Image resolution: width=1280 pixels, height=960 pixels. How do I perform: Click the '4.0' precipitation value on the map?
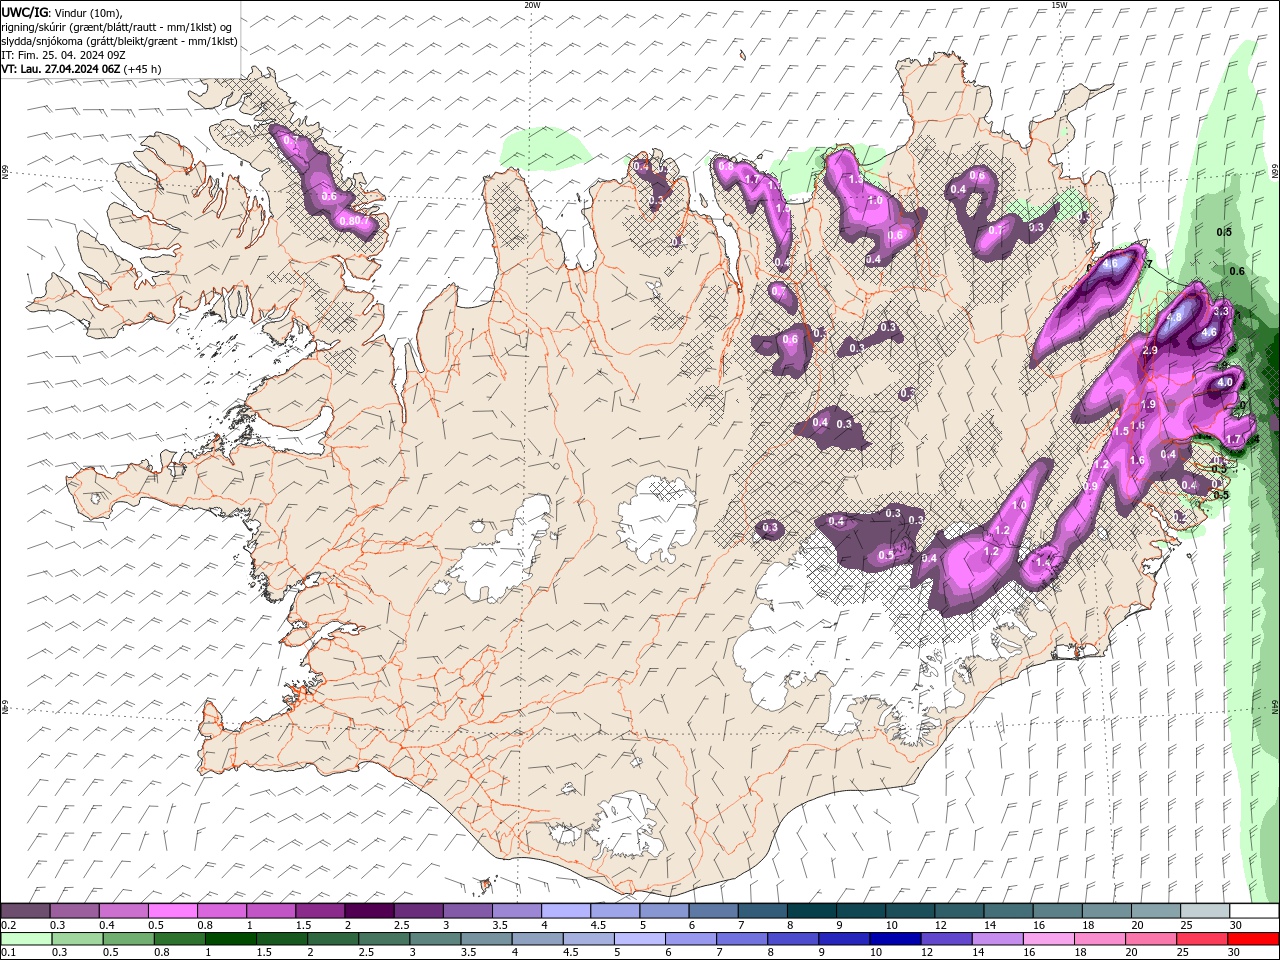pos(1225,382)
